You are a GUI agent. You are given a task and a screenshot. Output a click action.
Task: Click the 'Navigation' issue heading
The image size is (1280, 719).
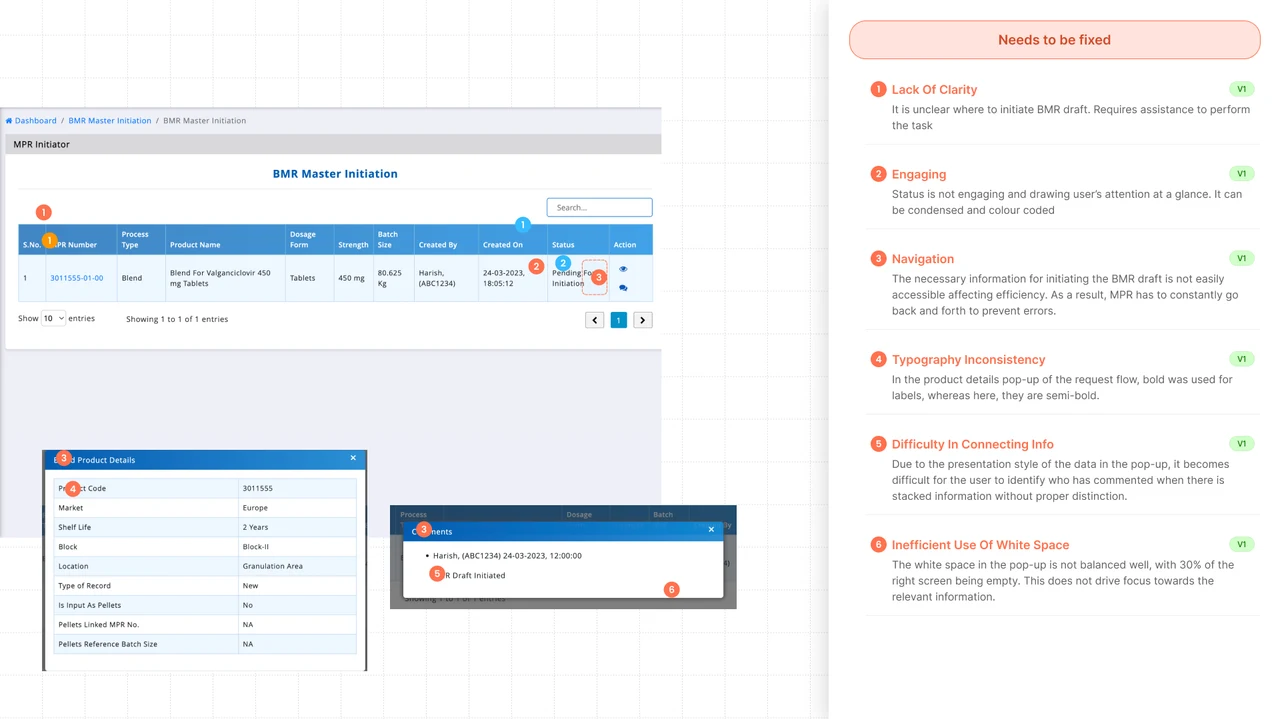[x=922, y=259]
